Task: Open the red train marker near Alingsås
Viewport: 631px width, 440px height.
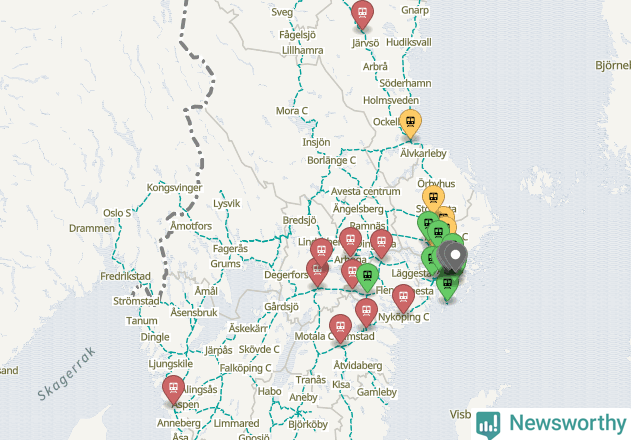Action: point(174,388)
